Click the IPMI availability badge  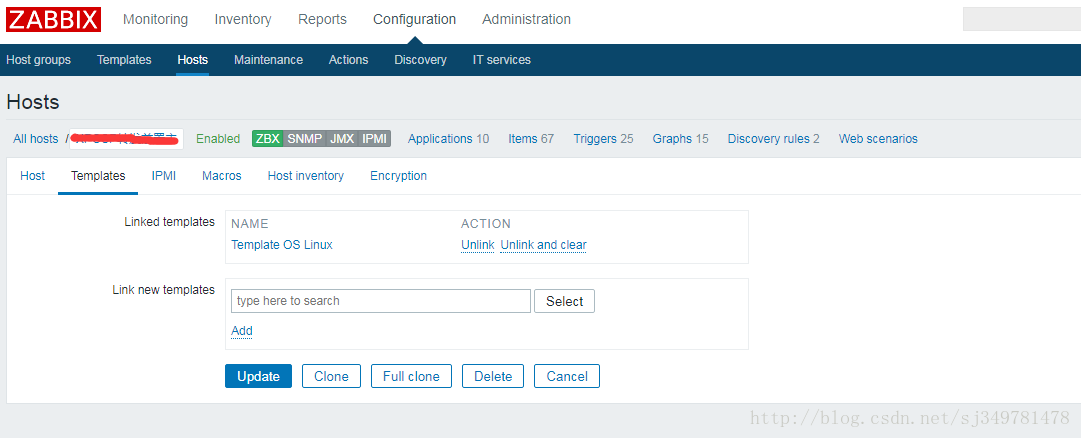[x=374, y=139]
